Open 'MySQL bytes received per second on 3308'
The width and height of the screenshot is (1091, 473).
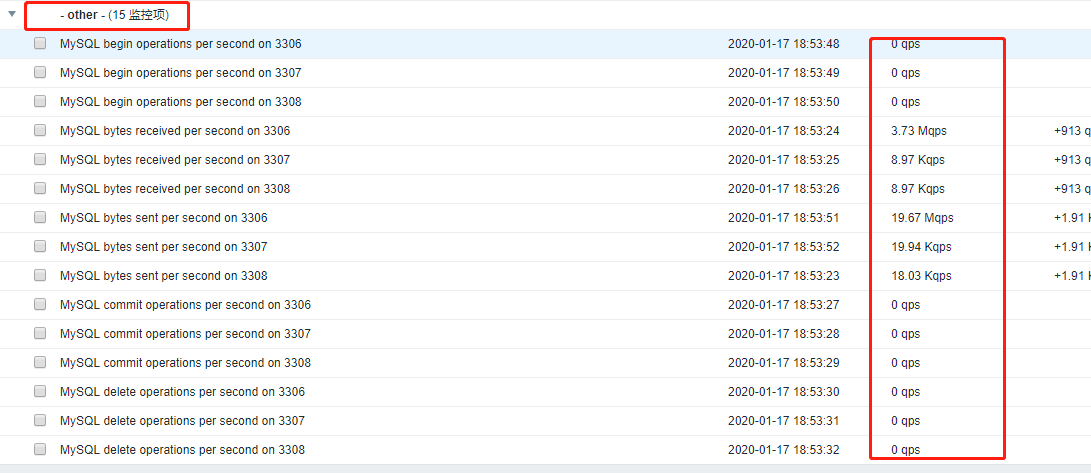coord(175,189)
